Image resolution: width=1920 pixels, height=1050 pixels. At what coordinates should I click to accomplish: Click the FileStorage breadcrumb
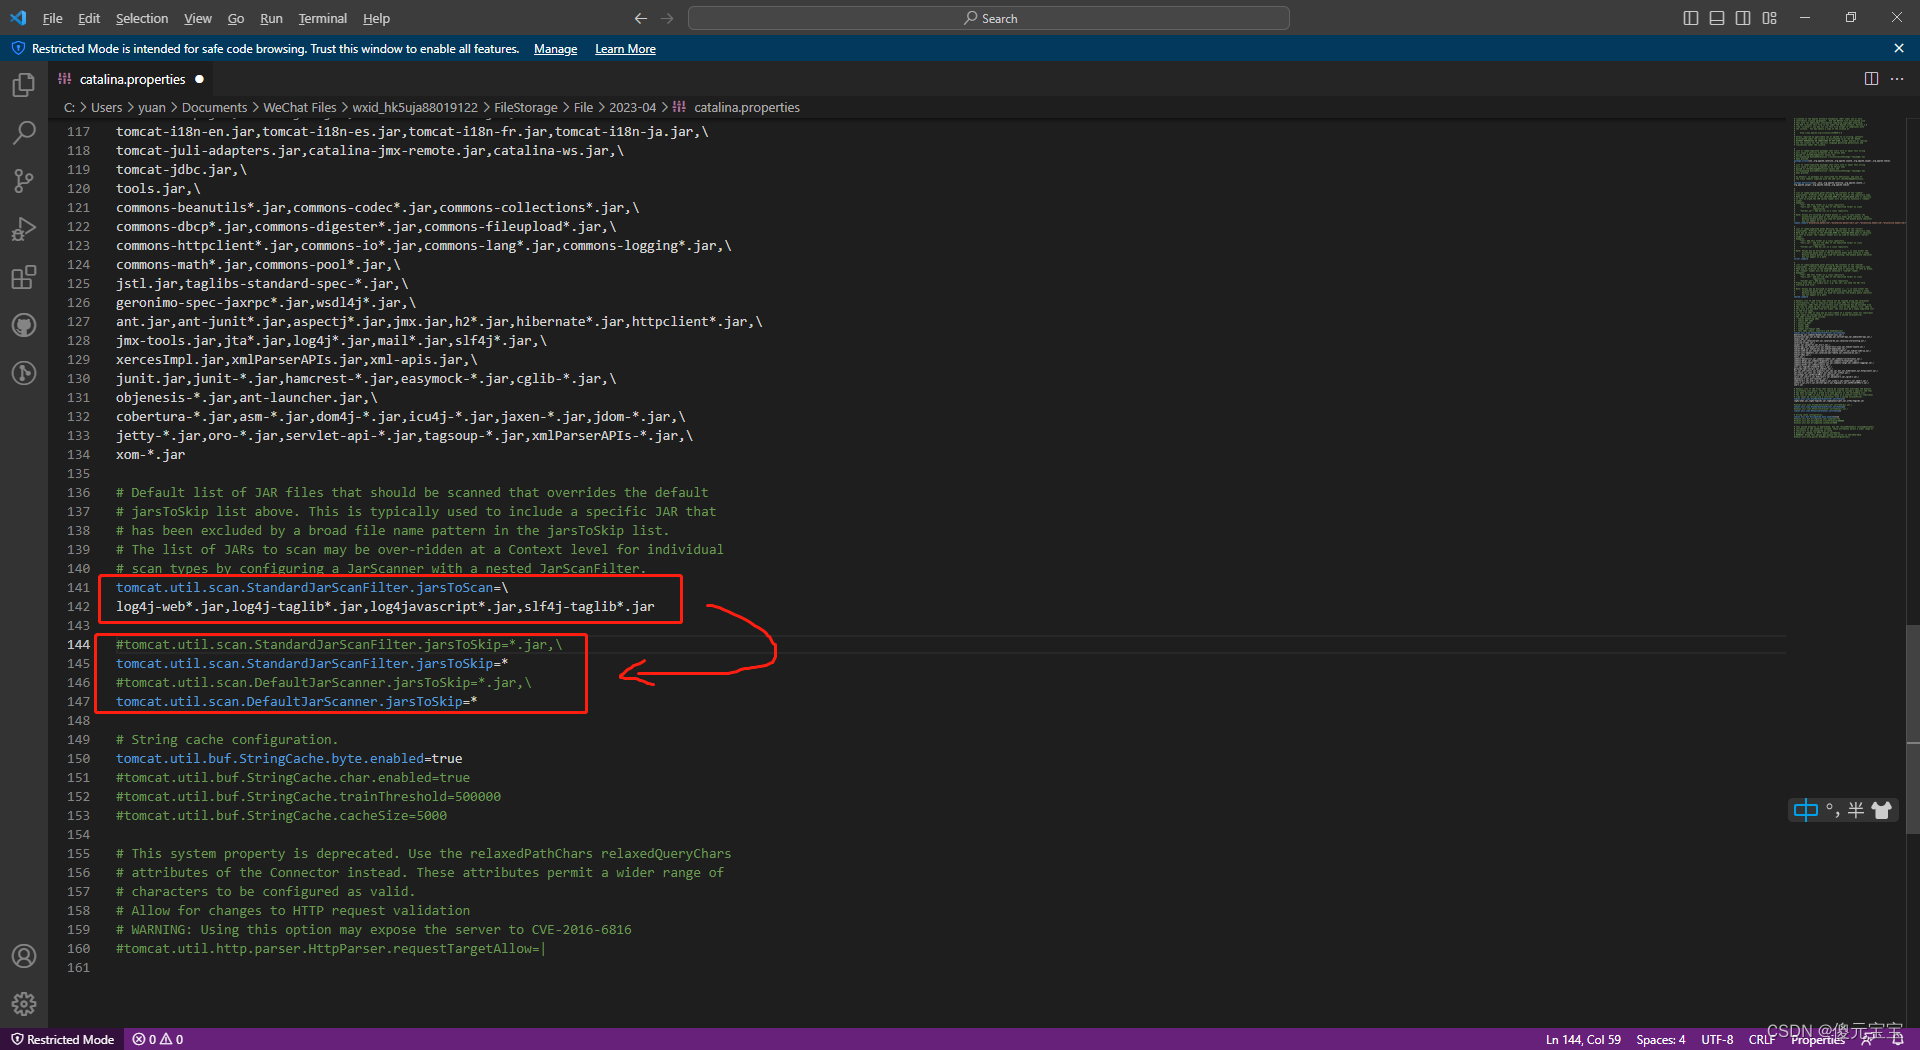pyautogui.click(x=525, y=107)
